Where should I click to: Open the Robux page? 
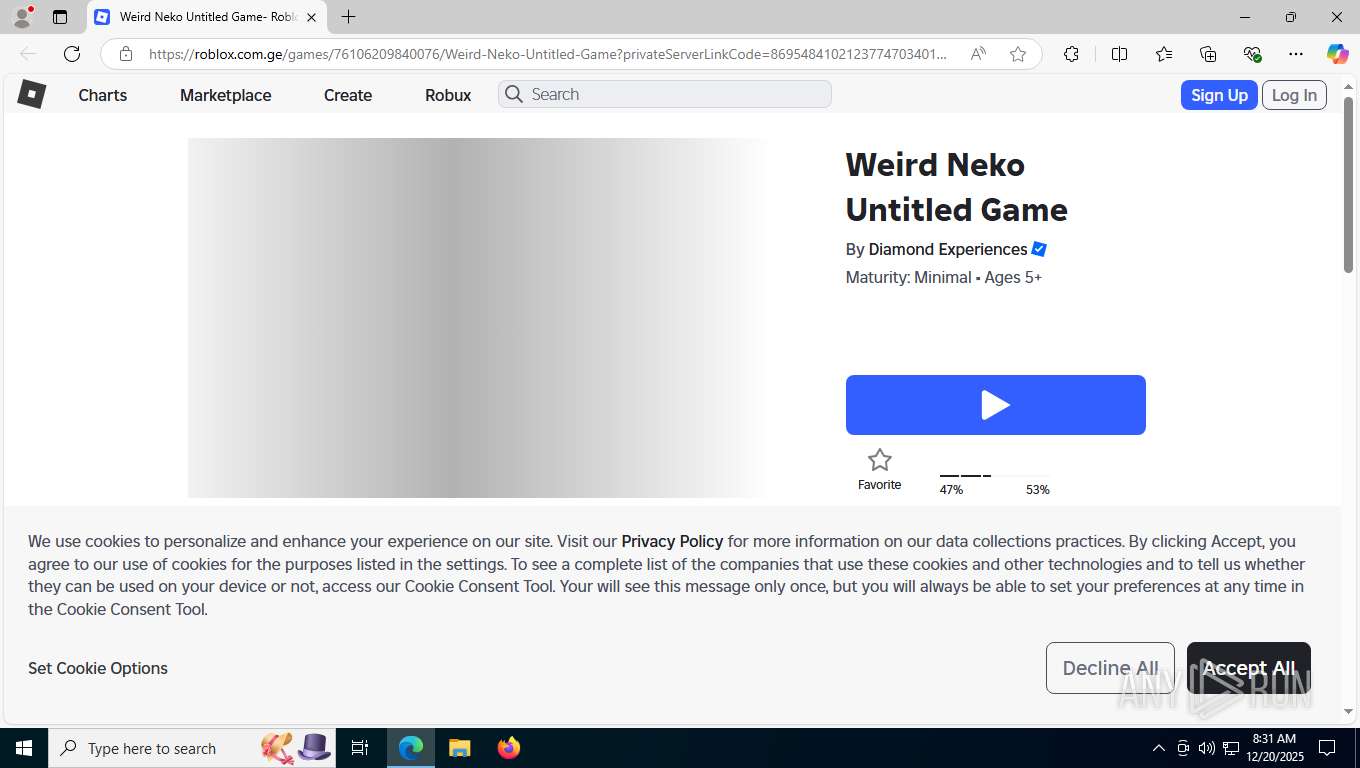click(x=448, y=95)
